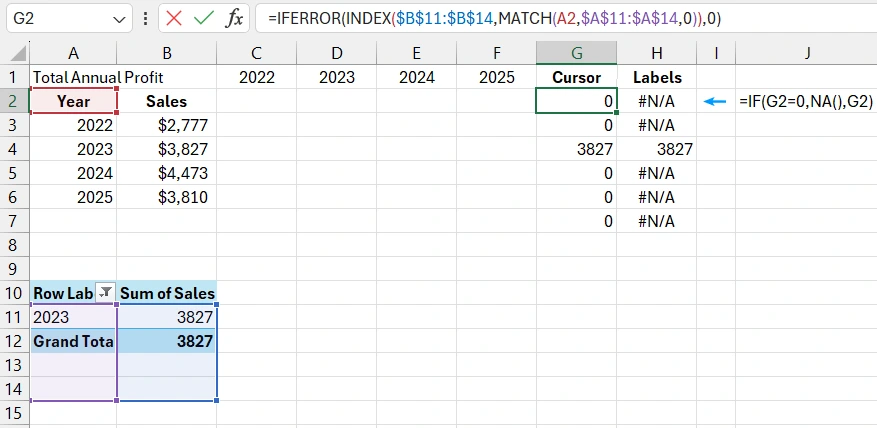Select column A header
The width and height of the screenshot is (877, 428).
tap(73, 53)
